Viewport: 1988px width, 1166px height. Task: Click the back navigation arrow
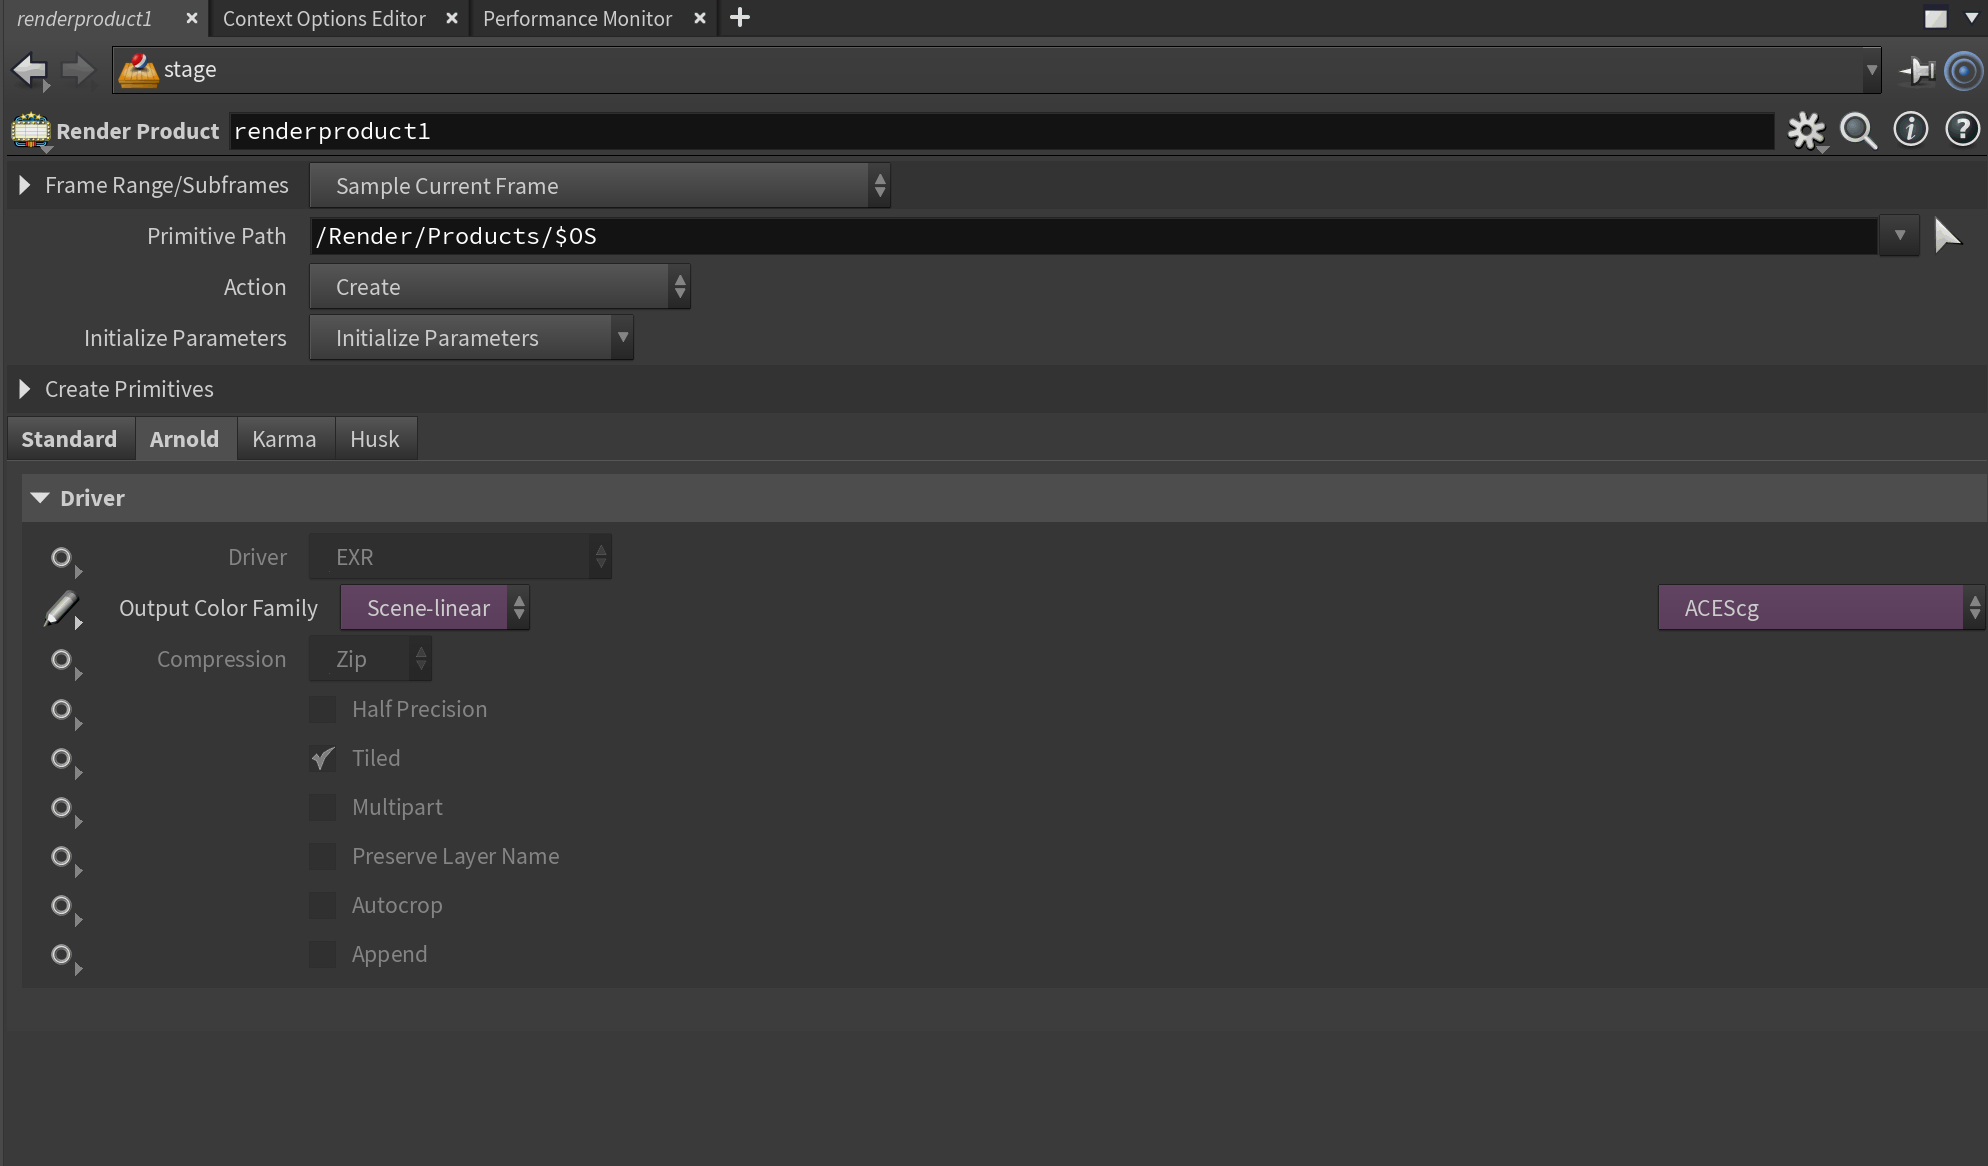point(29,70)
